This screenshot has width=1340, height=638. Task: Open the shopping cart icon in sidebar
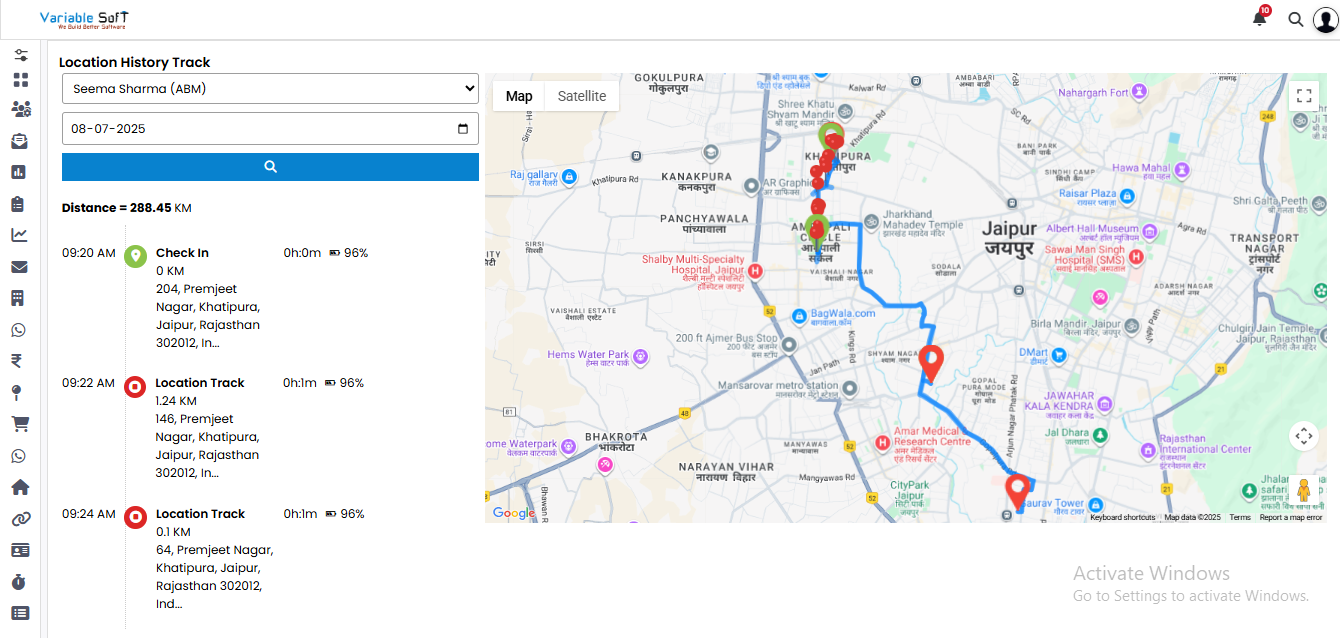[19, 424]
